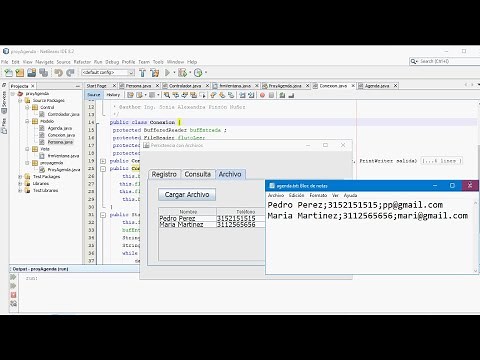Click the Pedro Perez table cell

coord(188,218)
